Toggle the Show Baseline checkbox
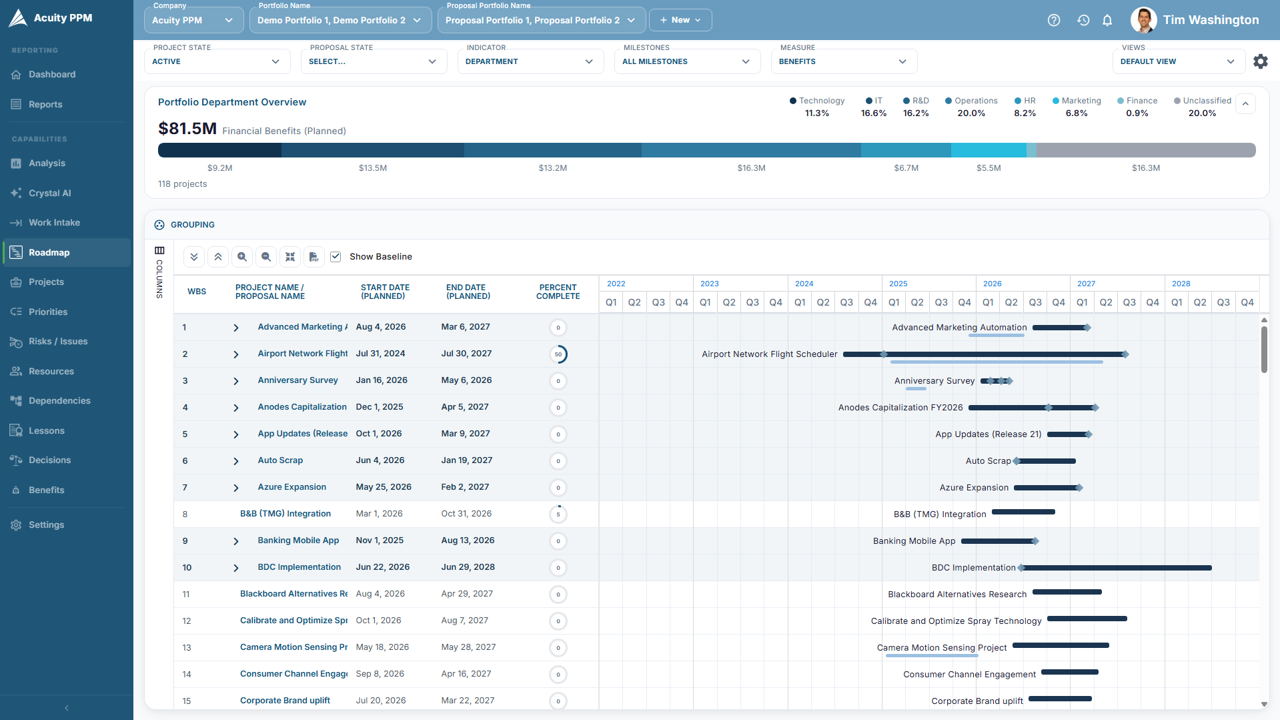Screen dimensions: 1280x720 tap(336, 257)
